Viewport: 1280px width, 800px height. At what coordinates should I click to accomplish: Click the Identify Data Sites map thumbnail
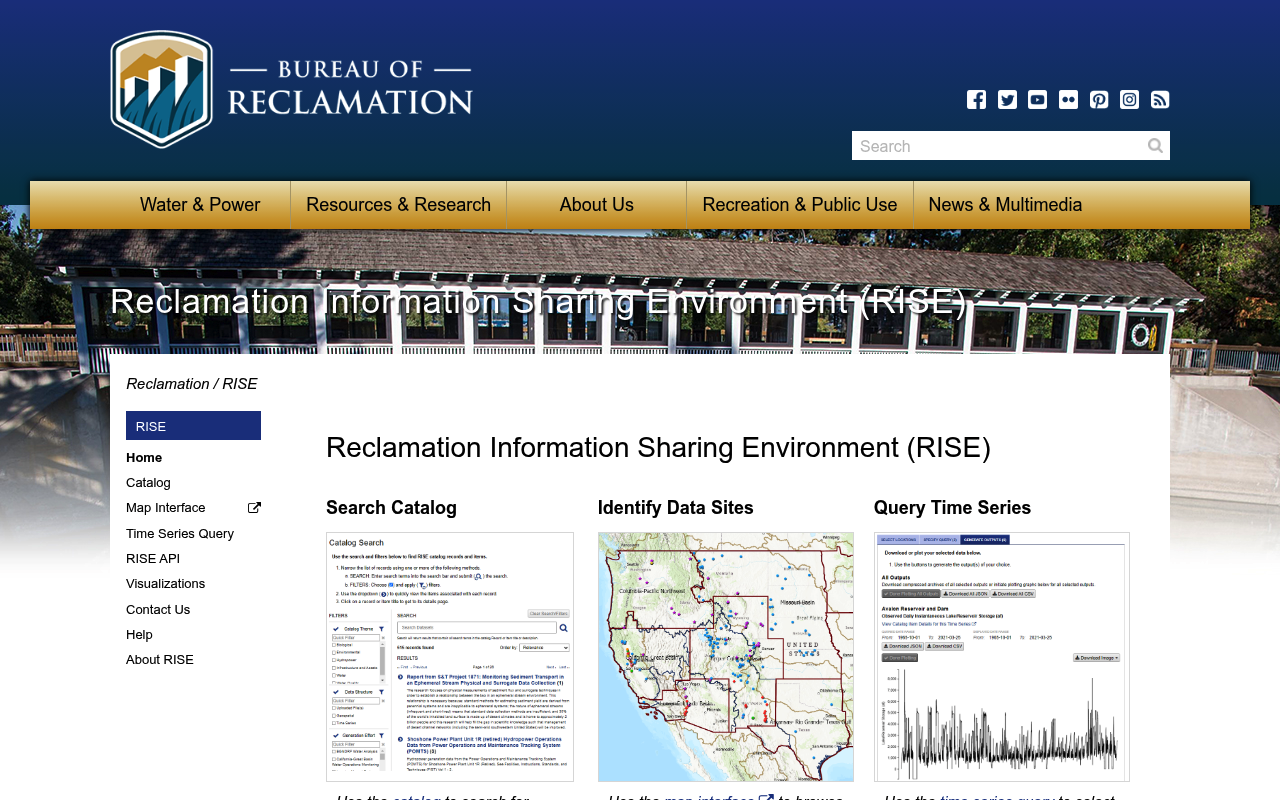click(x=726, y=657)
